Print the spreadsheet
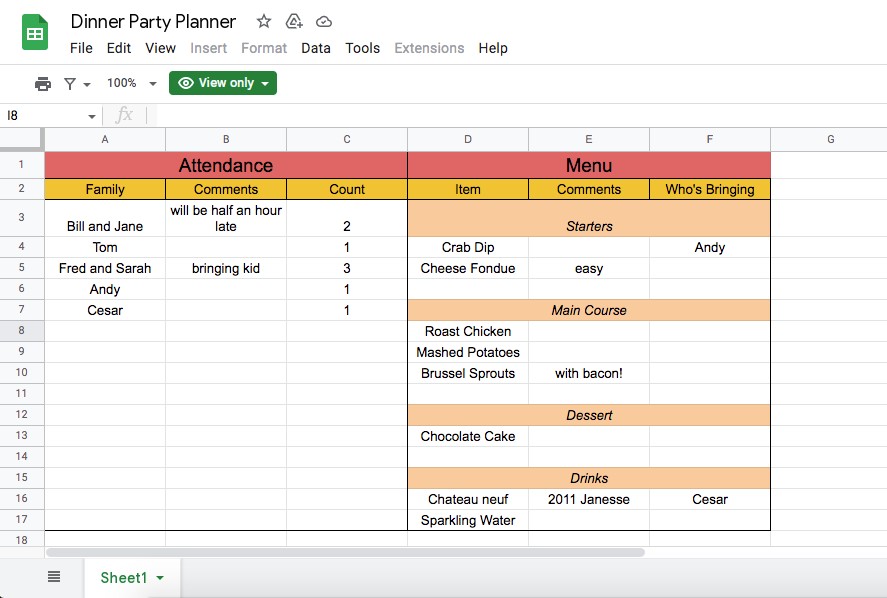This screenshot has height=598, width=887. coord(43,83)
